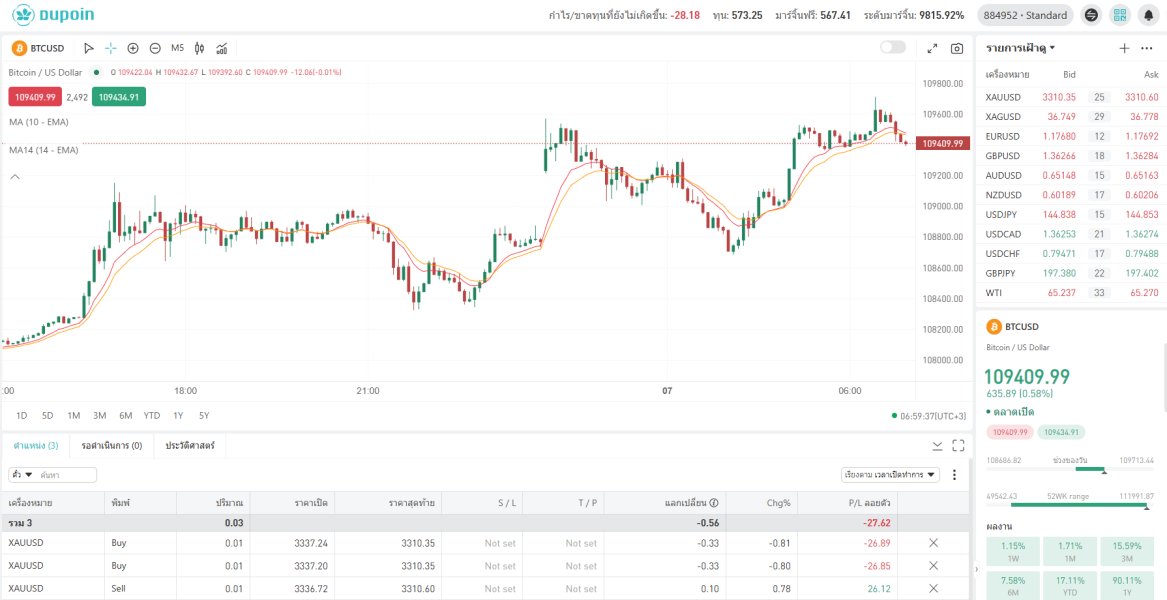Open the รายการเฝ้าดู watchlist dropdown

coord(1020,48)
